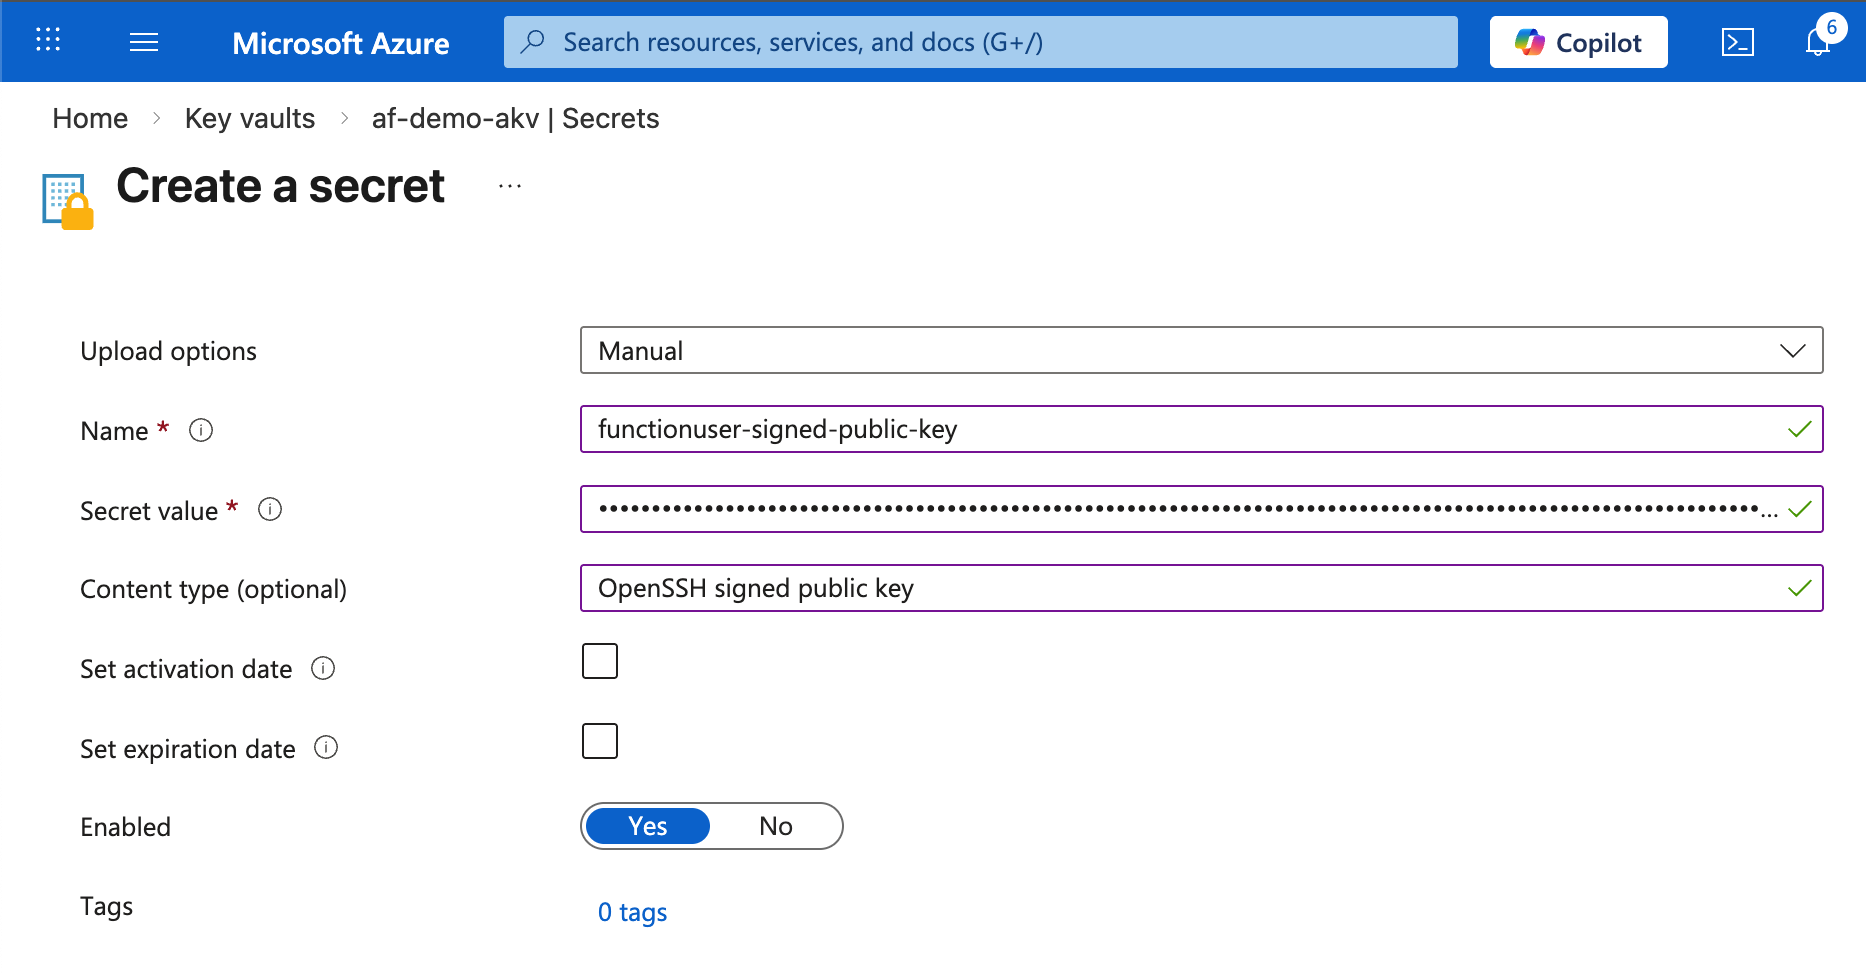Check the Set expiration date box

click(x=600, y=741)
